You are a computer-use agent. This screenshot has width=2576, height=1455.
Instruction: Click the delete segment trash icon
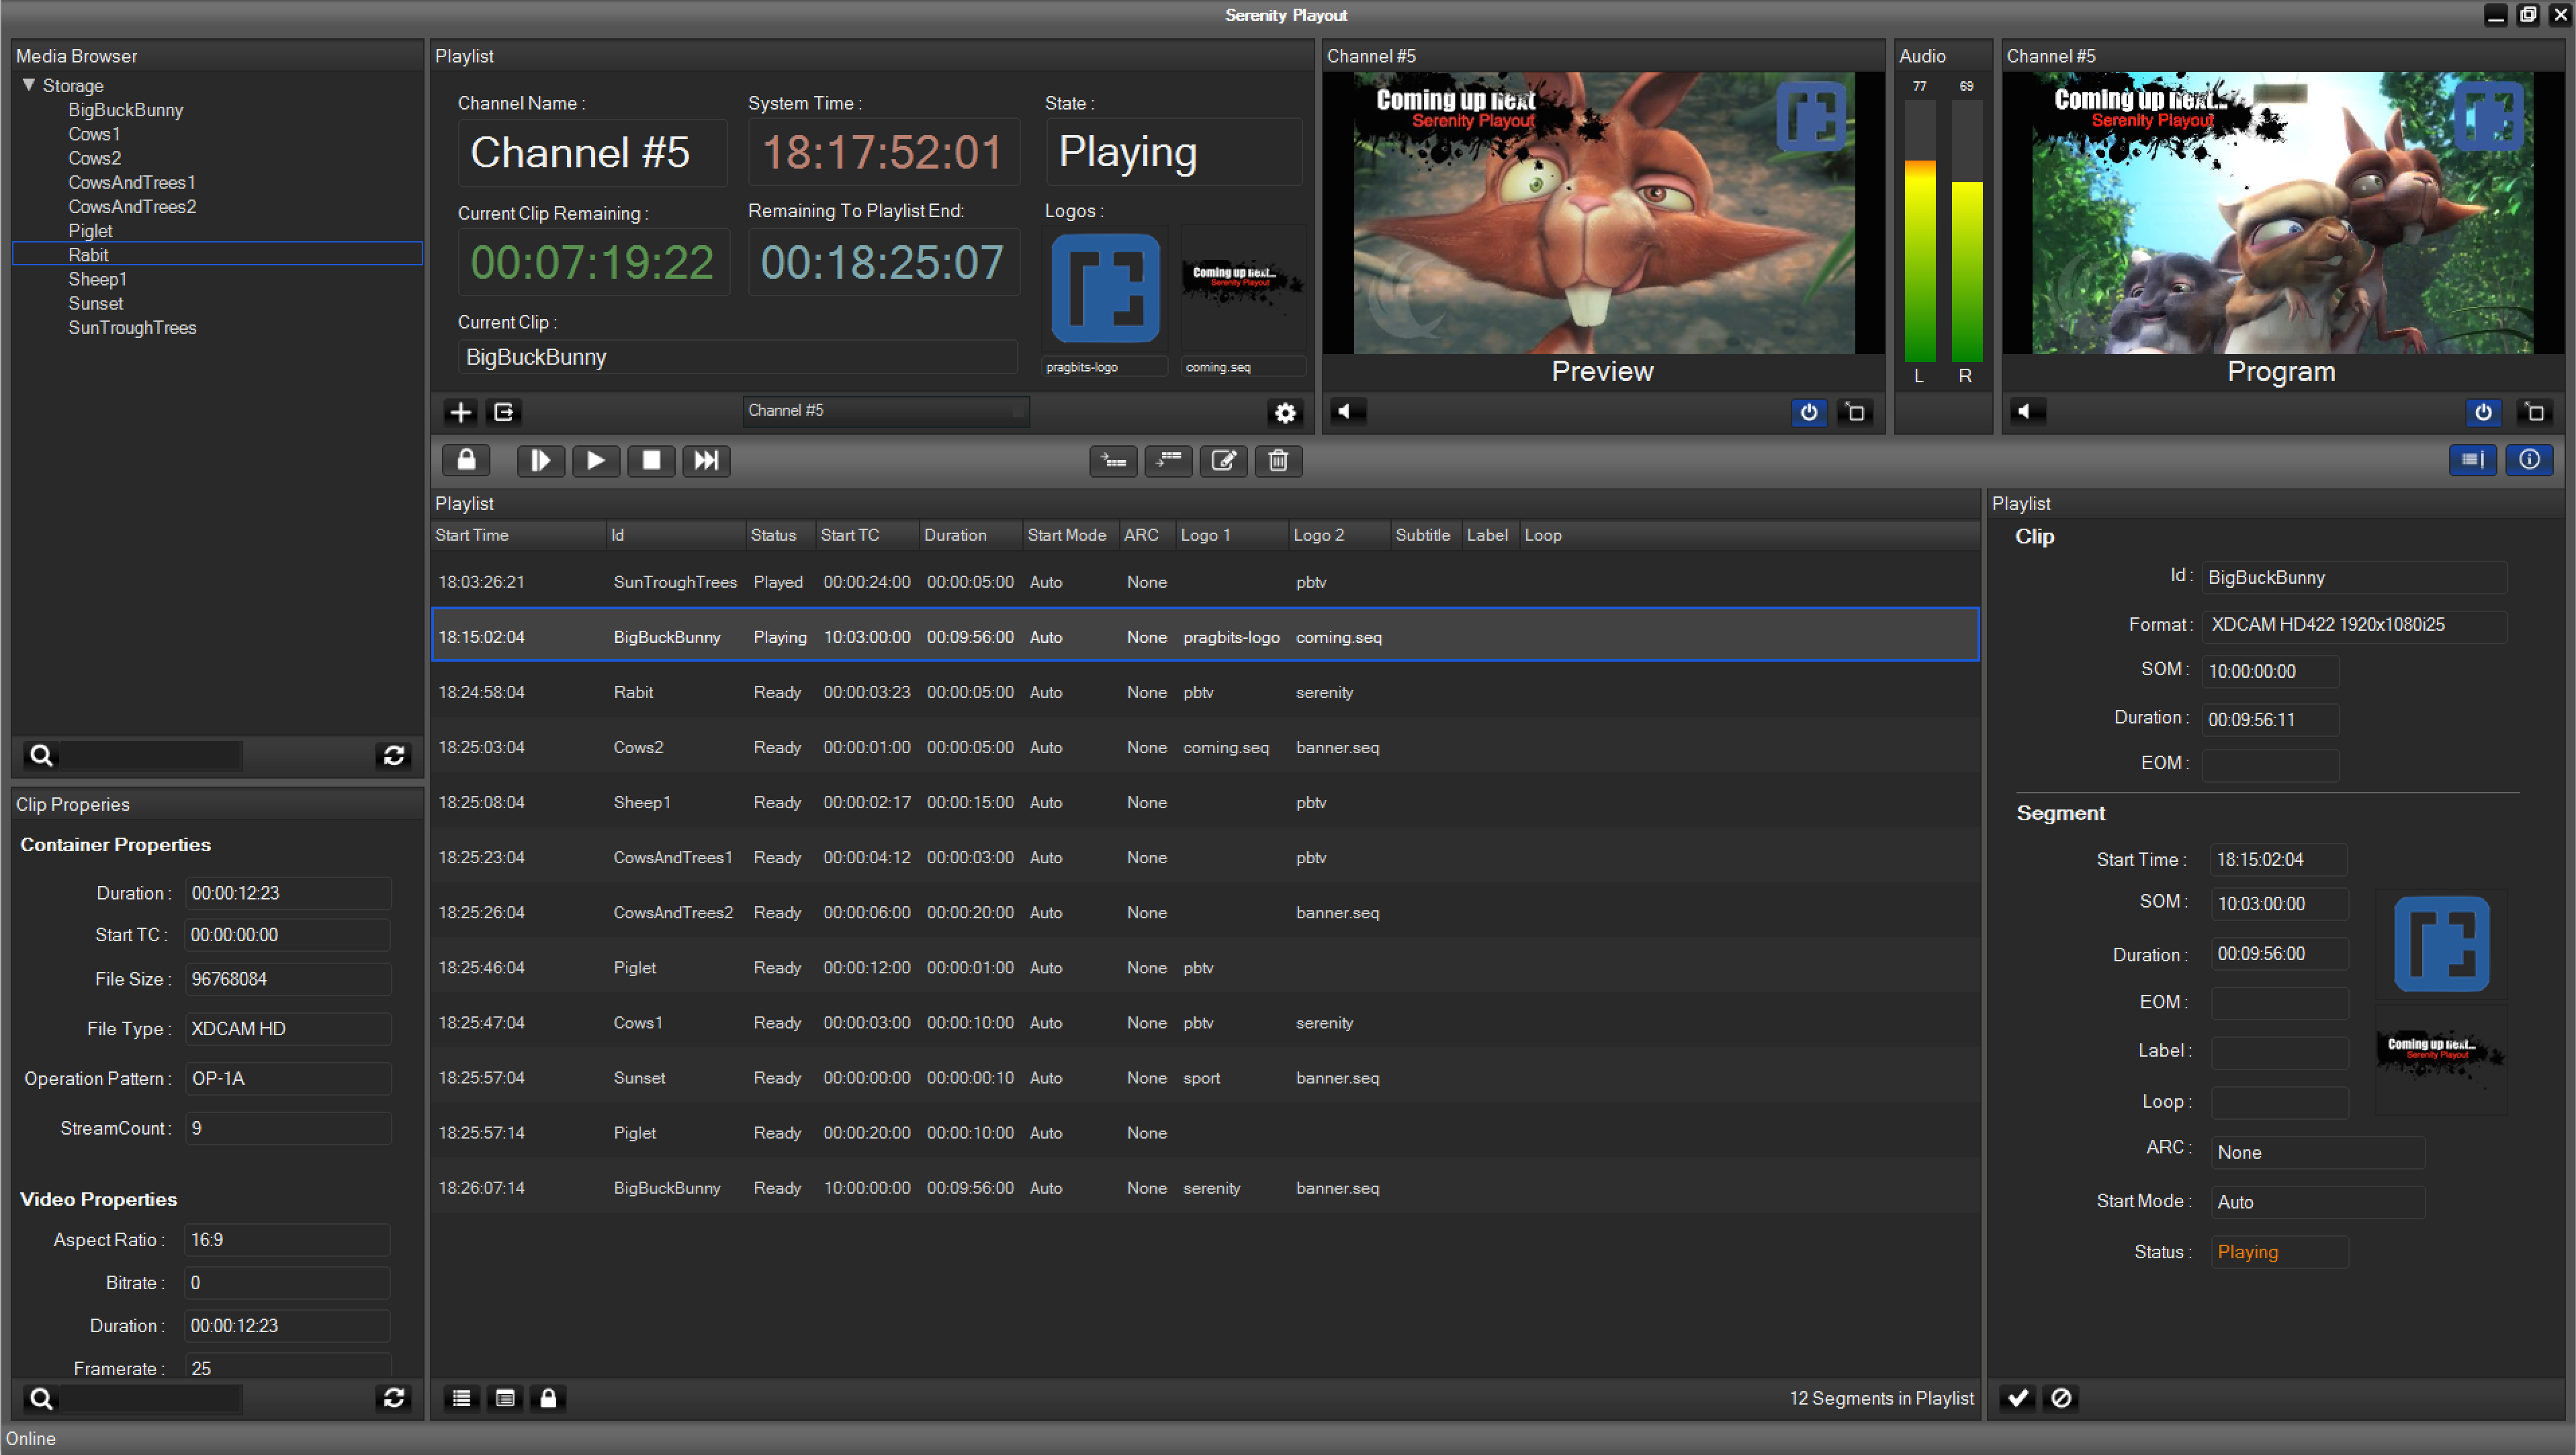1278,460
